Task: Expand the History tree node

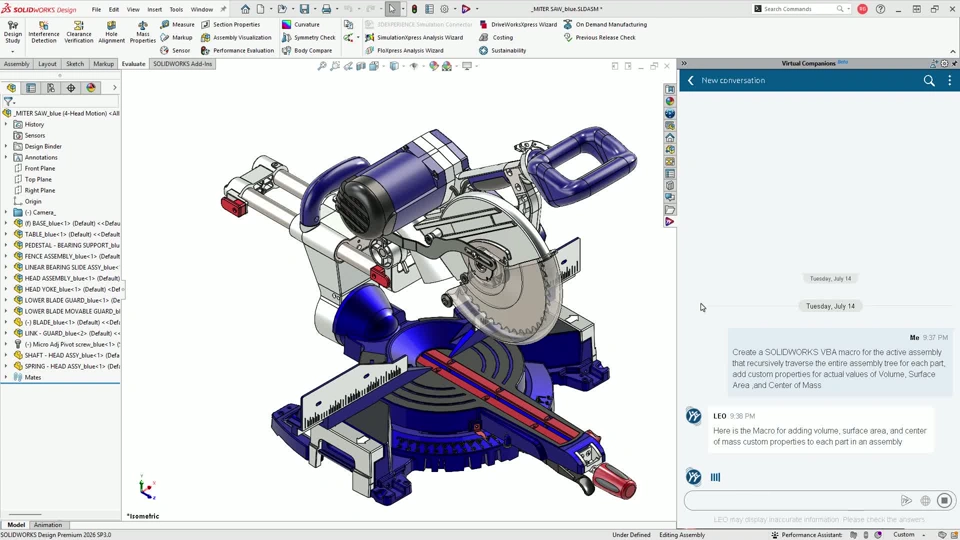Action: [6, 124]
